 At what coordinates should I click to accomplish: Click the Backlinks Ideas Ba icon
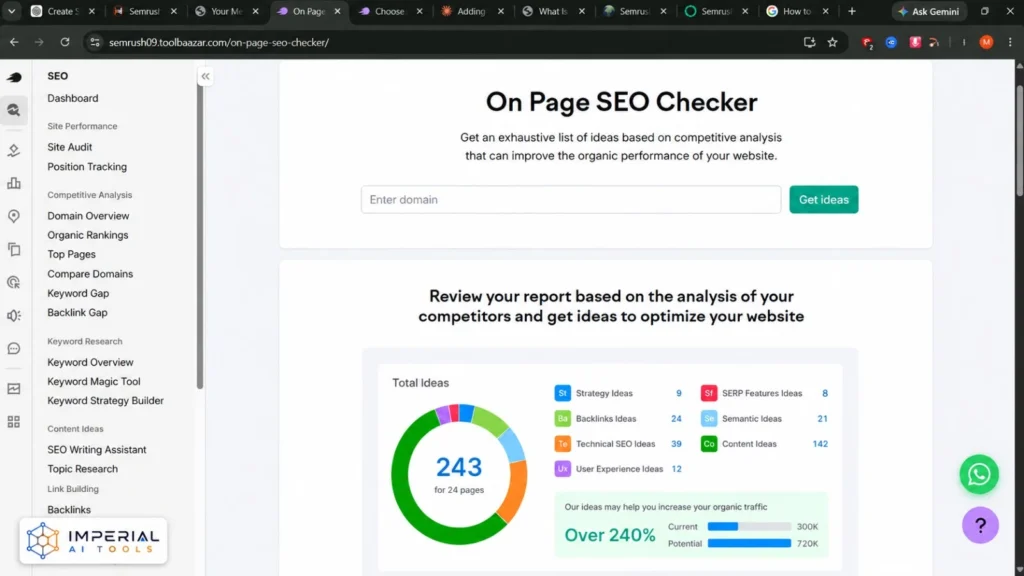click(562, 419)
